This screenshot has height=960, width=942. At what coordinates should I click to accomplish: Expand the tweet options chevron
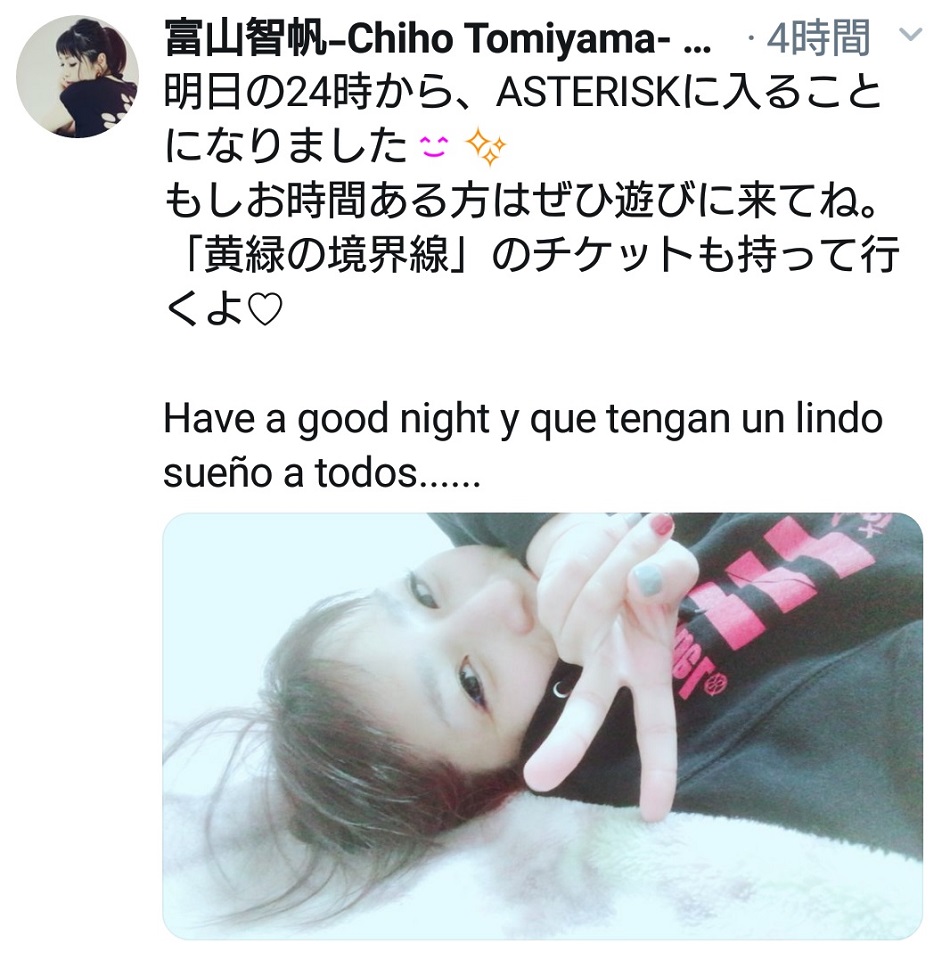pos(910,34)
